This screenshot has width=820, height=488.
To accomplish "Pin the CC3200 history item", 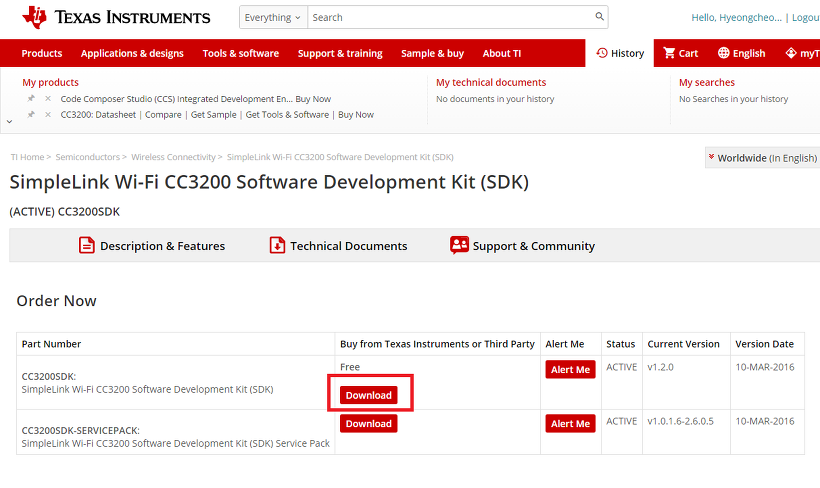I will [x=31, y=114].
